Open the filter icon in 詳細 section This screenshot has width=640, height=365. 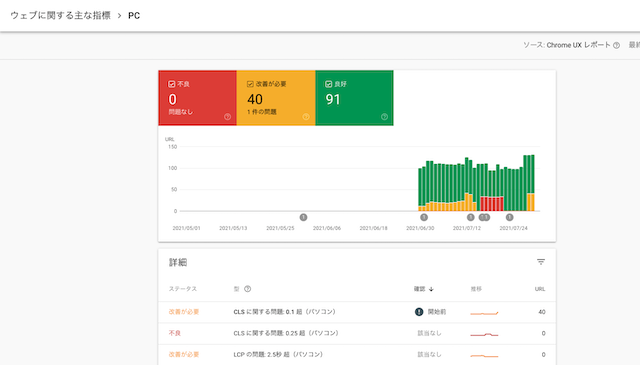point(541,262)
